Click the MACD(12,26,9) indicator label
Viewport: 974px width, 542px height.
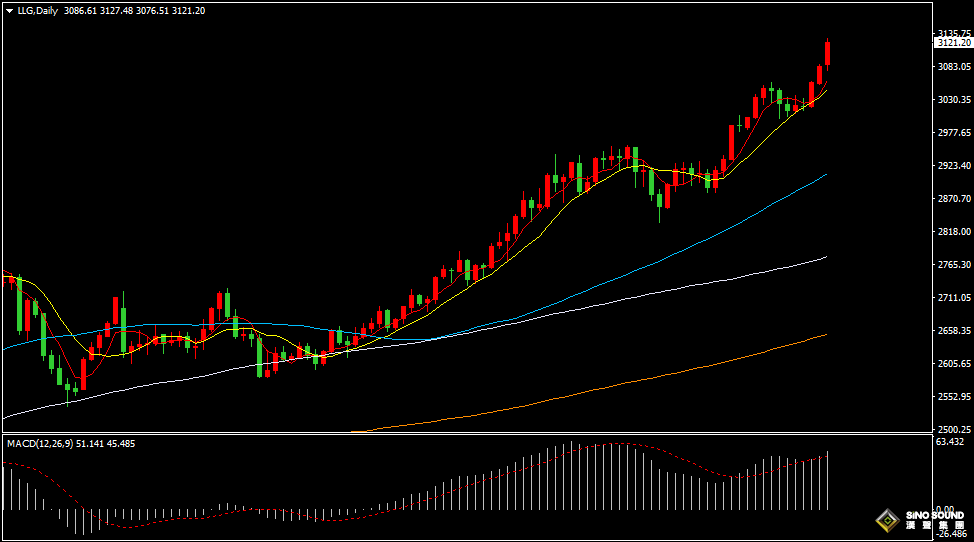(x=37, y=443)
